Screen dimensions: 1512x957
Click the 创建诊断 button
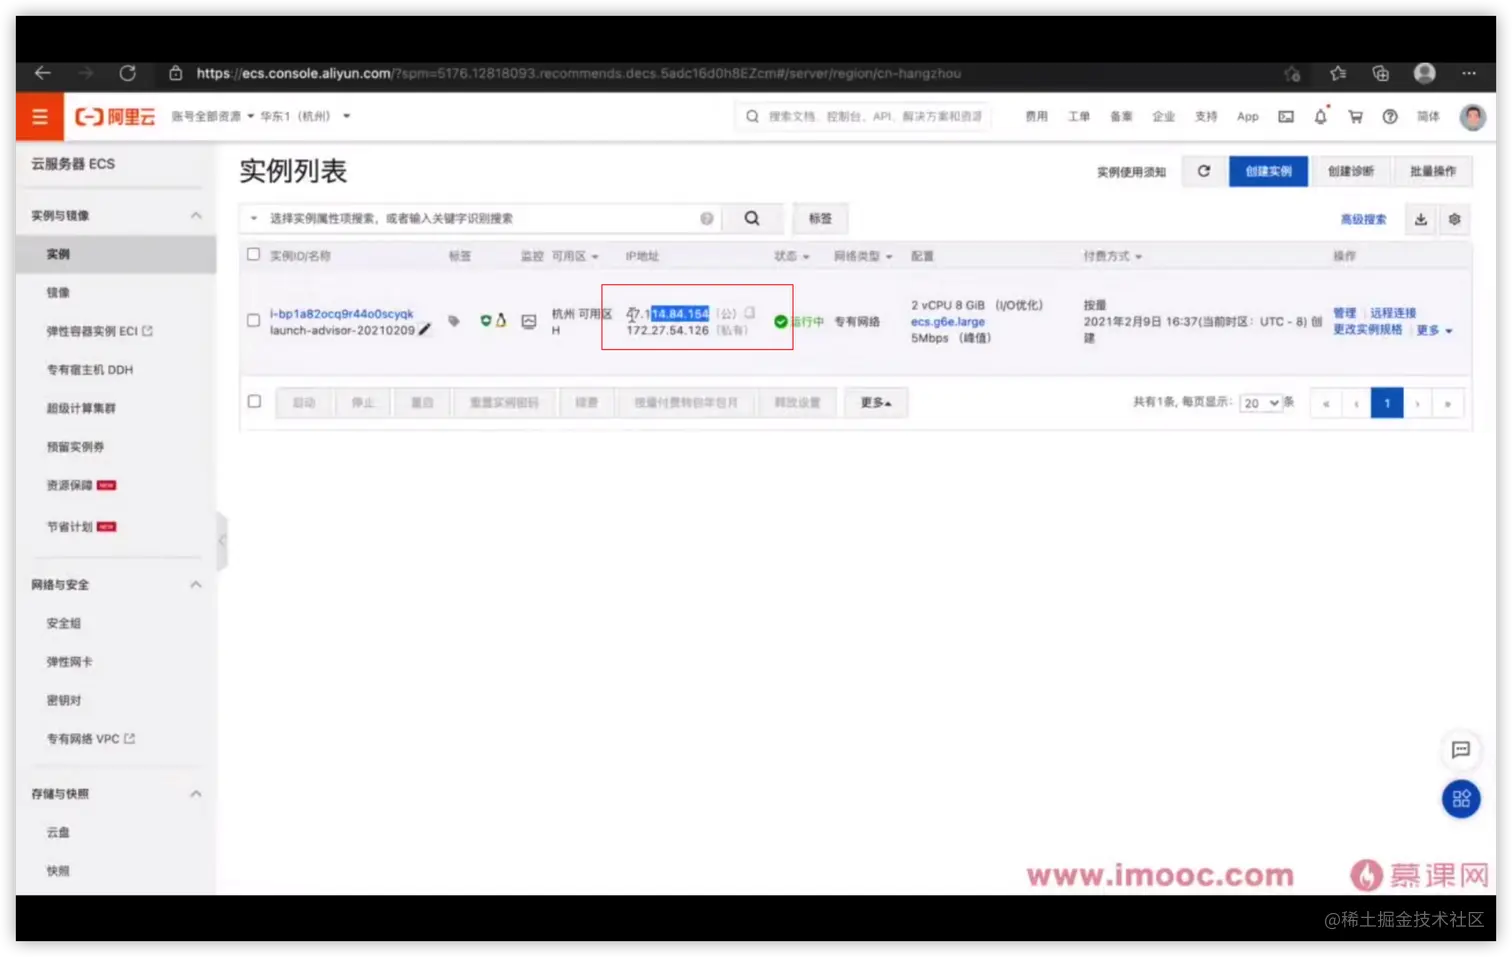pos(1351,171)
